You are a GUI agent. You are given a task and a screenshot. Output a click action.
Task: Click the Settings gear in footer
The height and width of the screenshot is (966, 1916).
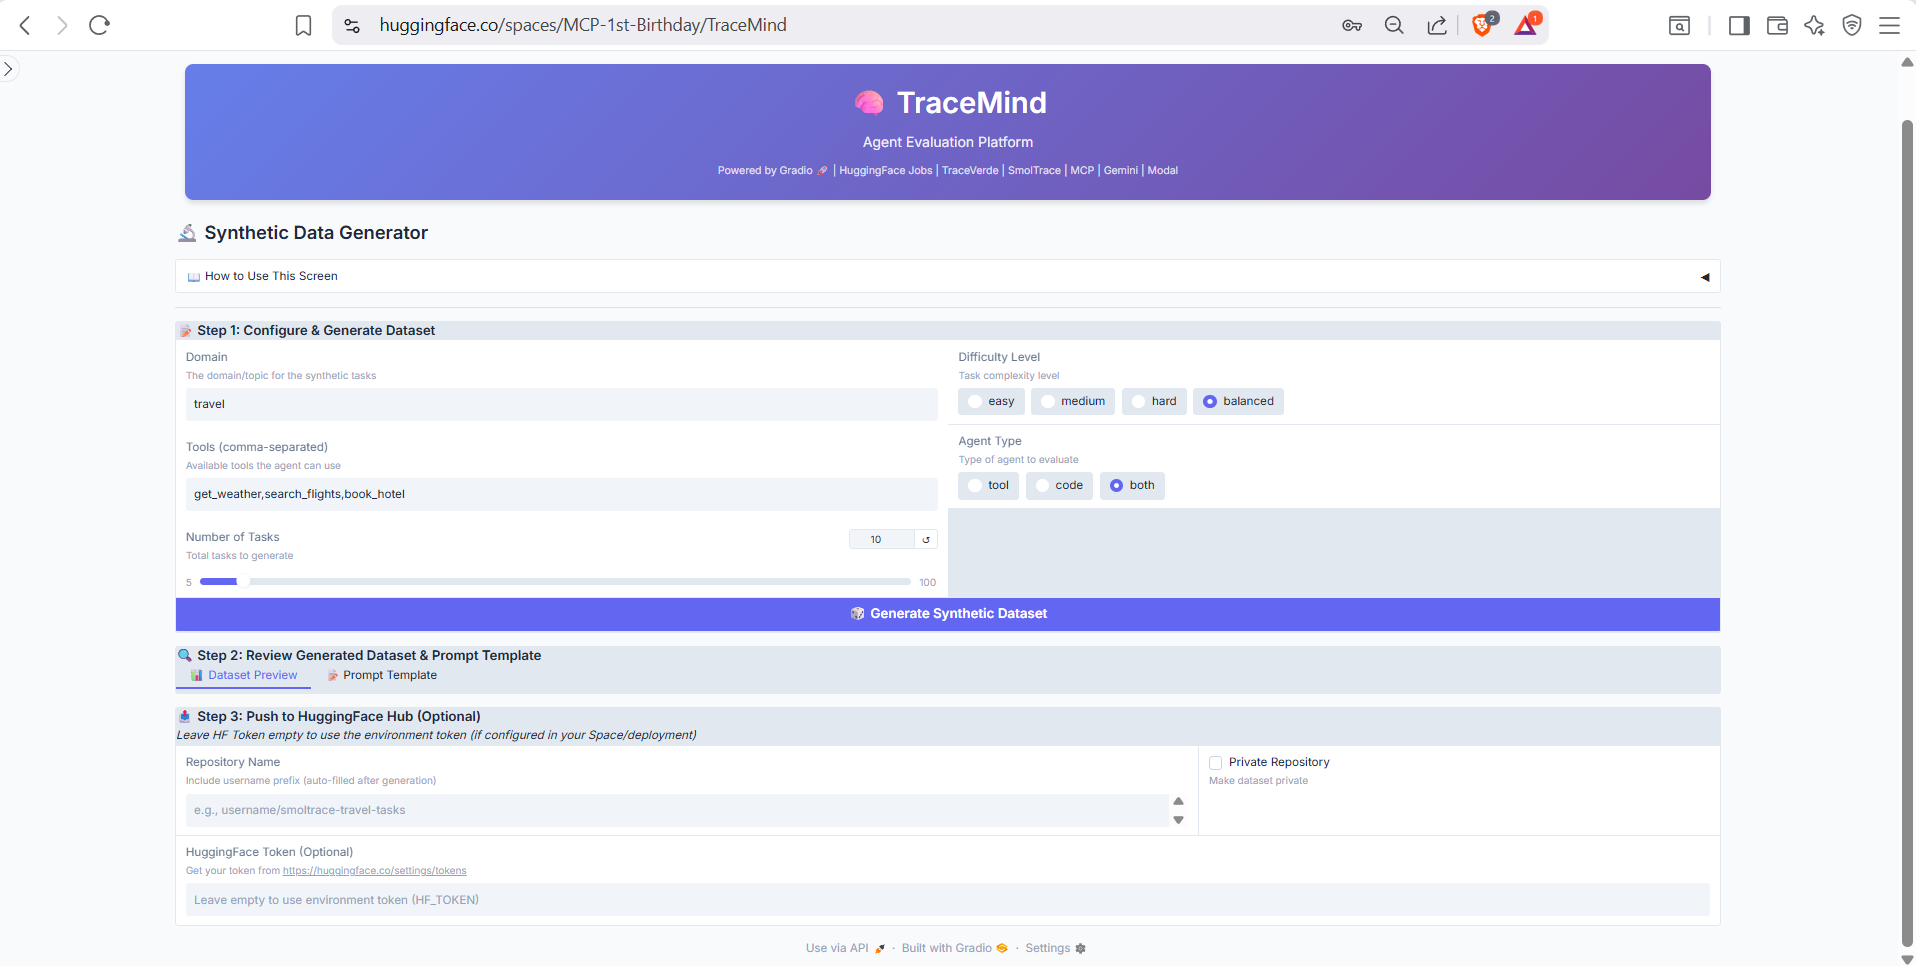pos(1080,948)
